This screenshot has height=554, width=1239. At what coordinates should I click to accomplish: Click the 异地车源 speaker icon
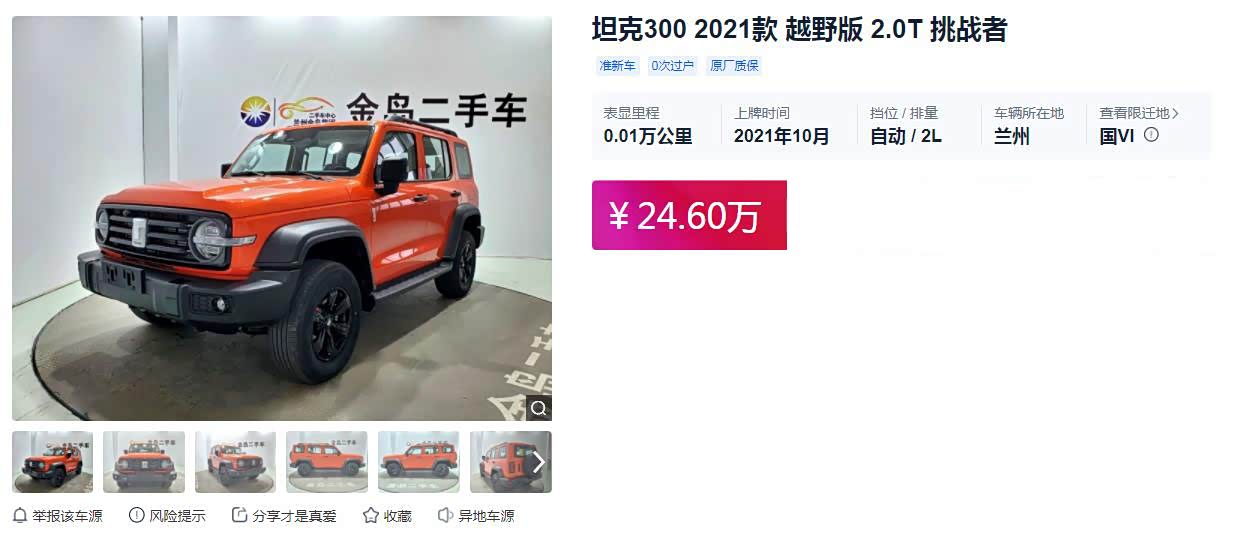[x=446, y=515]
